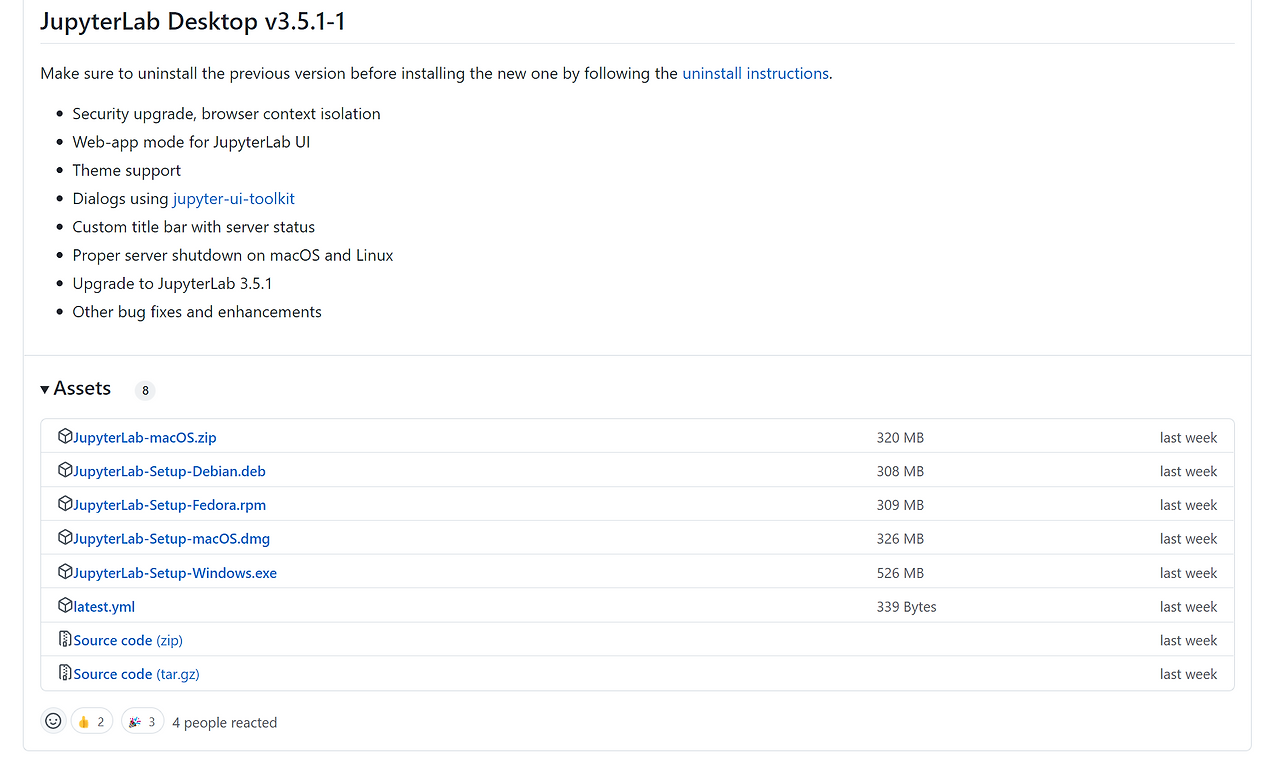The height and width of the screenshot is (770, 1280).
Task: Toggle the thumbs-up reaction
Action: point(91,720)
